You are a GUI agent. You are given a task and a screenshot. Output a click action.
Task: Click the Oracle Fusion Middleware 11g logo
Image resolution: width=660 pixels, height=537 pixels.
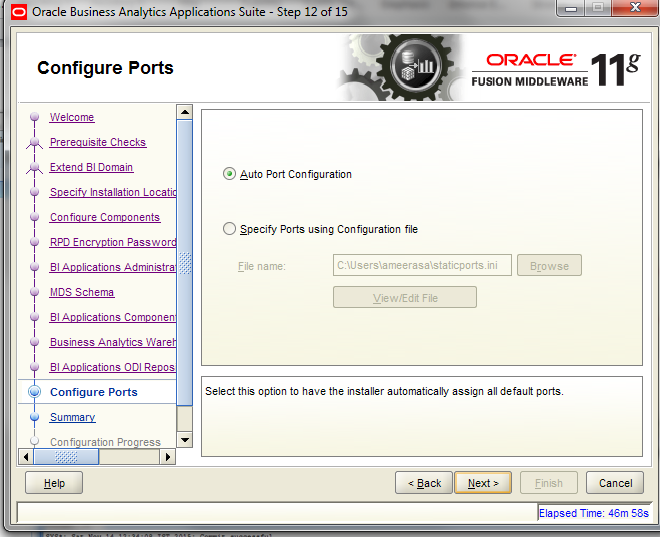pos(556,69)
